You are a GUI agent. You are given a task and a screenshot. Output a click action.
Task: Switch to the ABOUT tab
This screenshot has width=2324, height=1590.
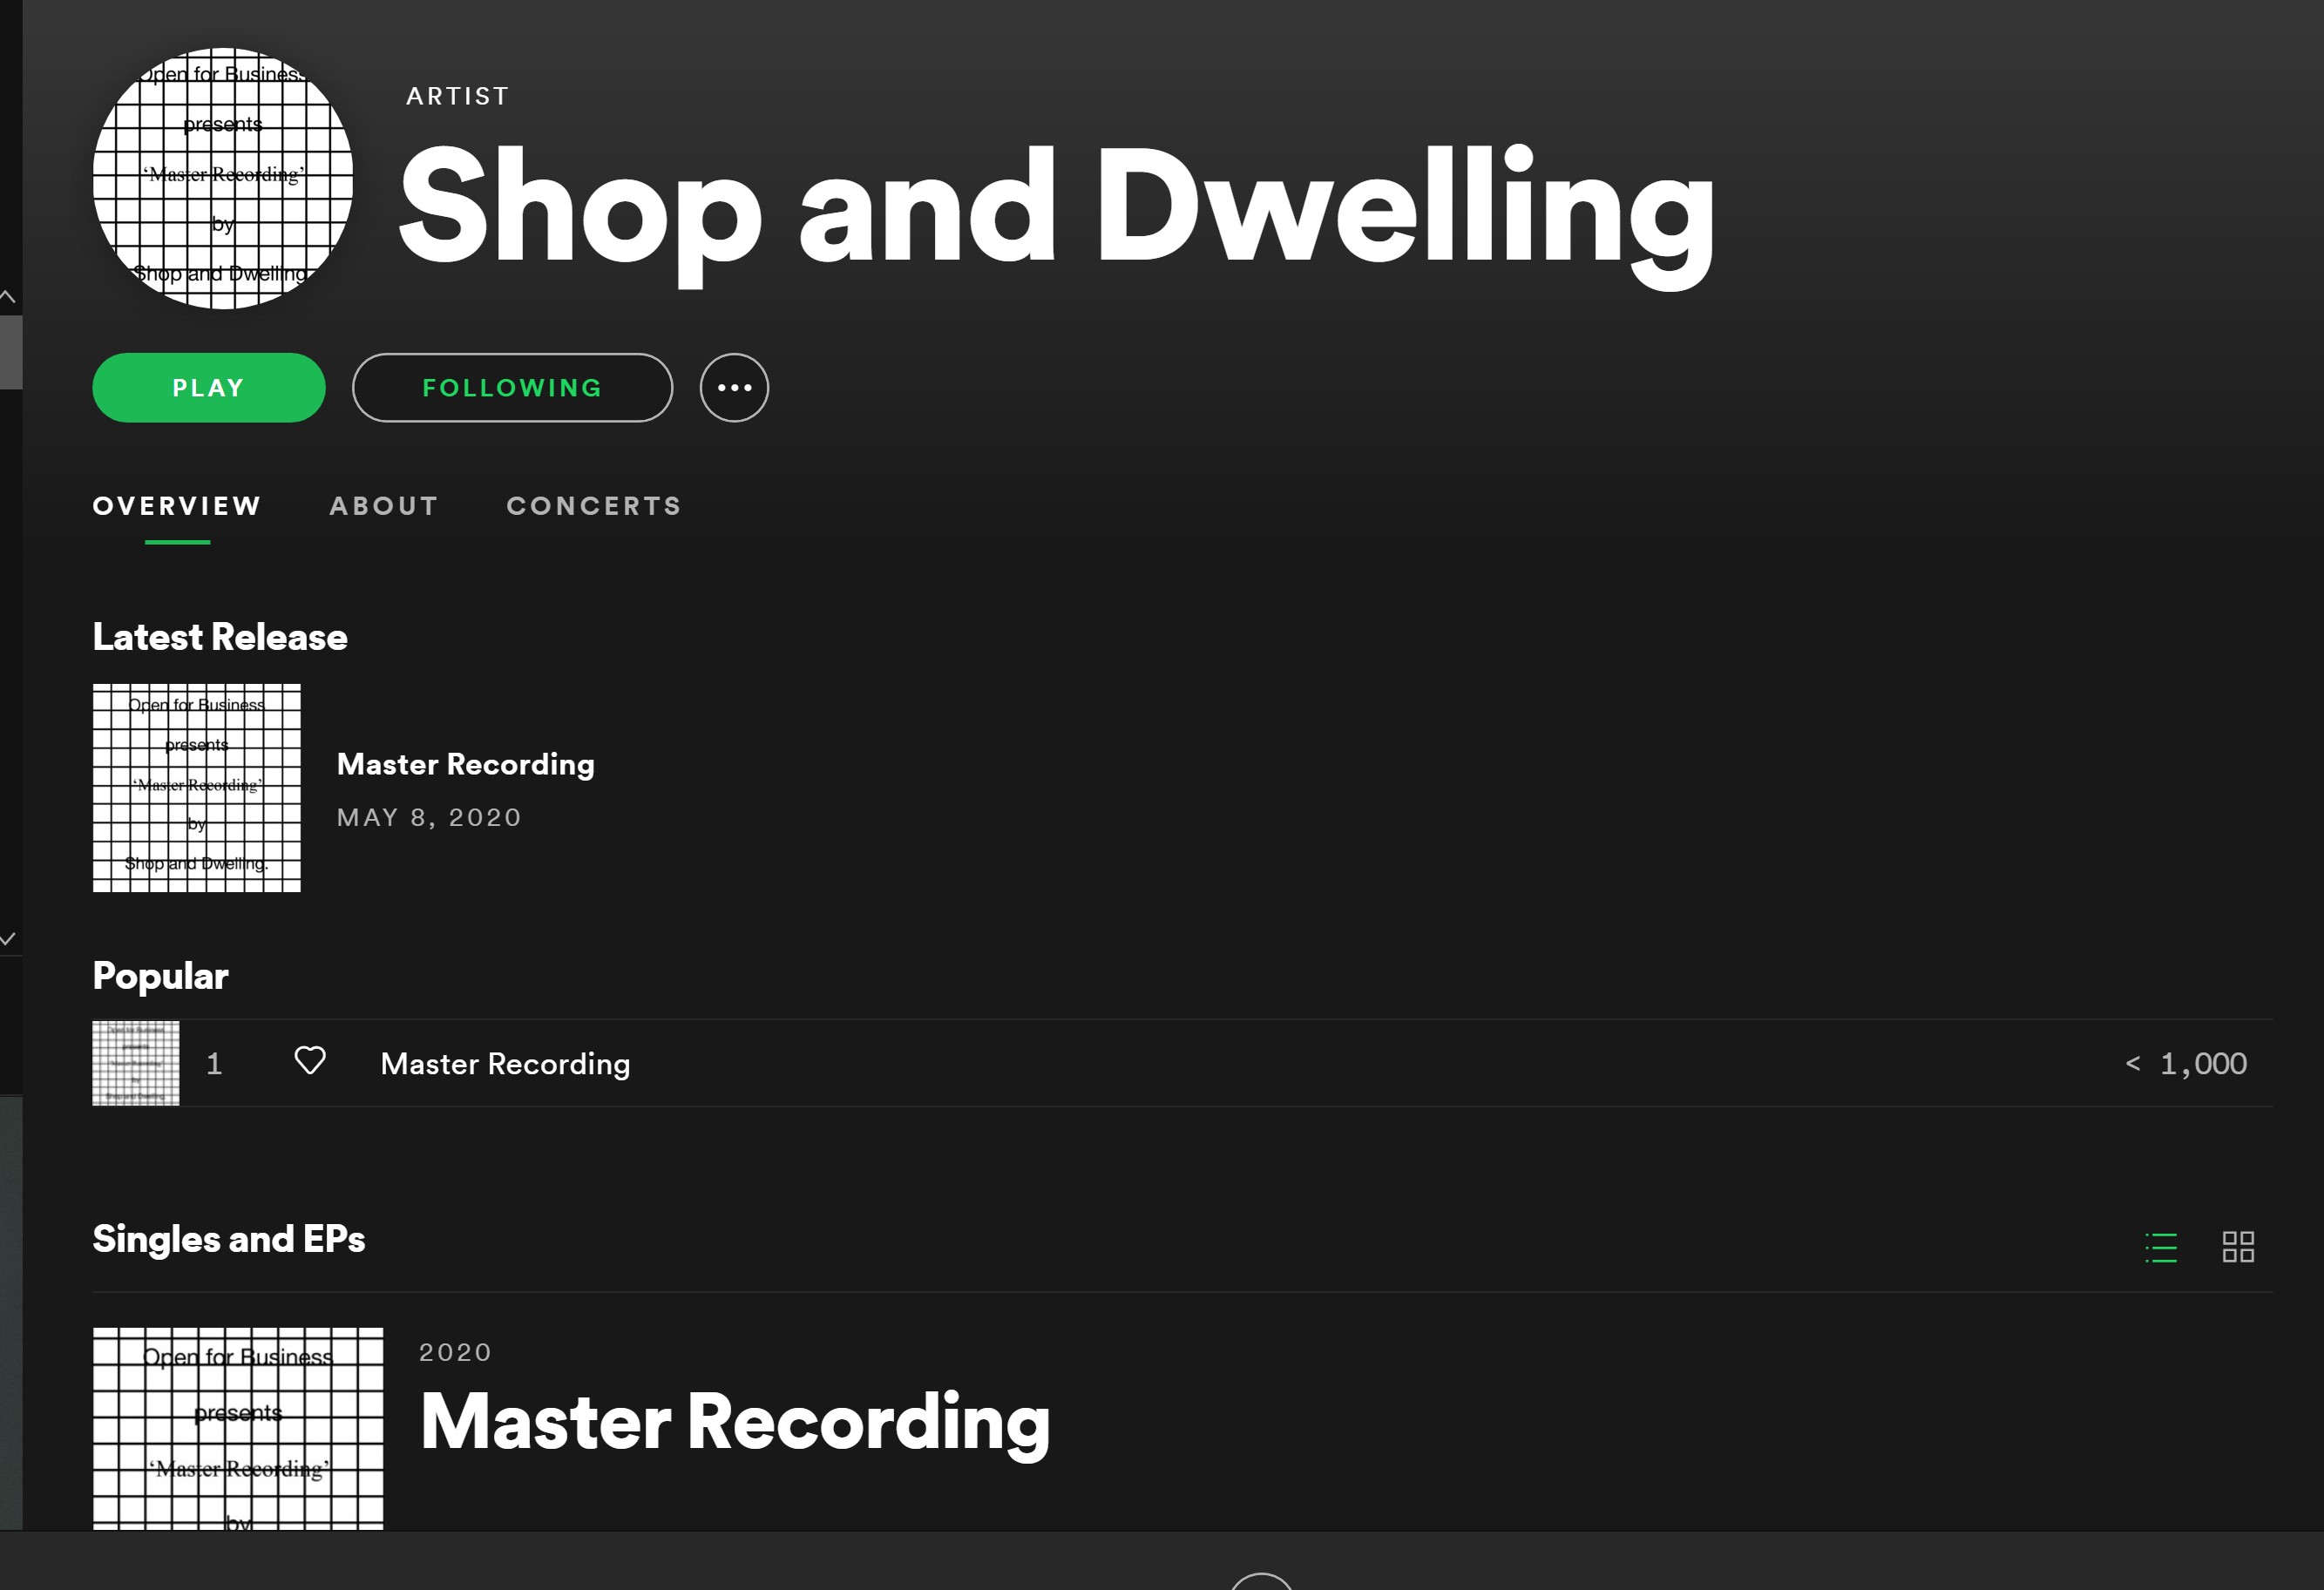pyautogui.click(x=384, y=506)
